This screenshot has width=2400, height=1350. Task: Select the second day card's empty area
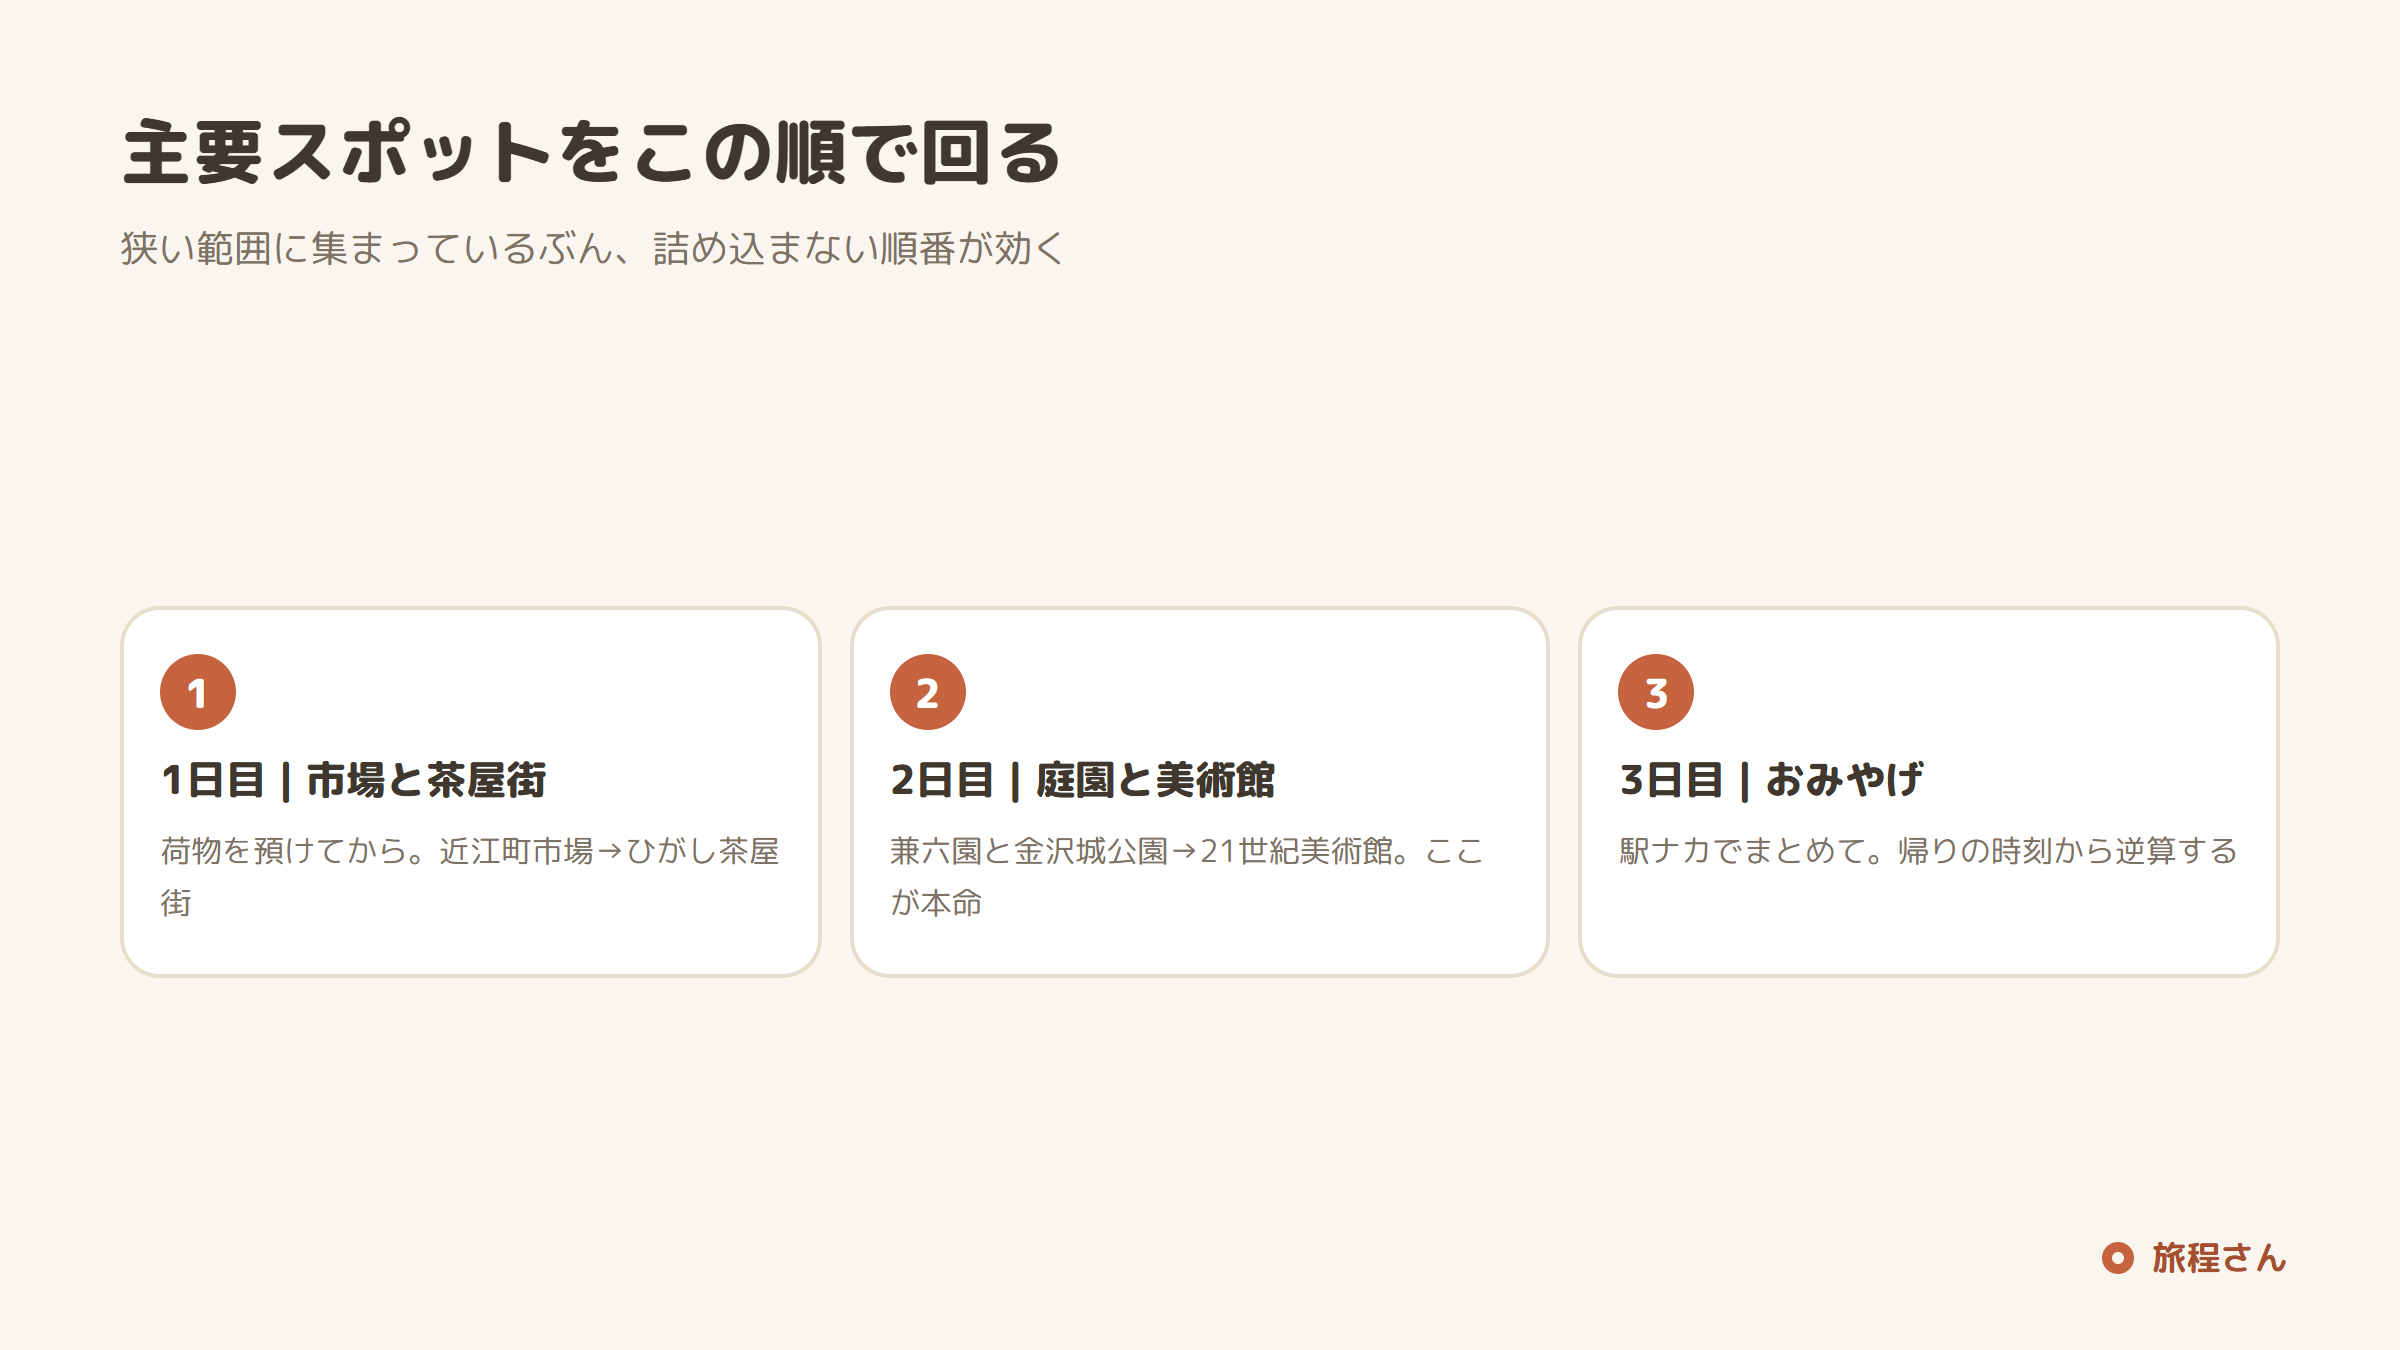coord(1250,690)
